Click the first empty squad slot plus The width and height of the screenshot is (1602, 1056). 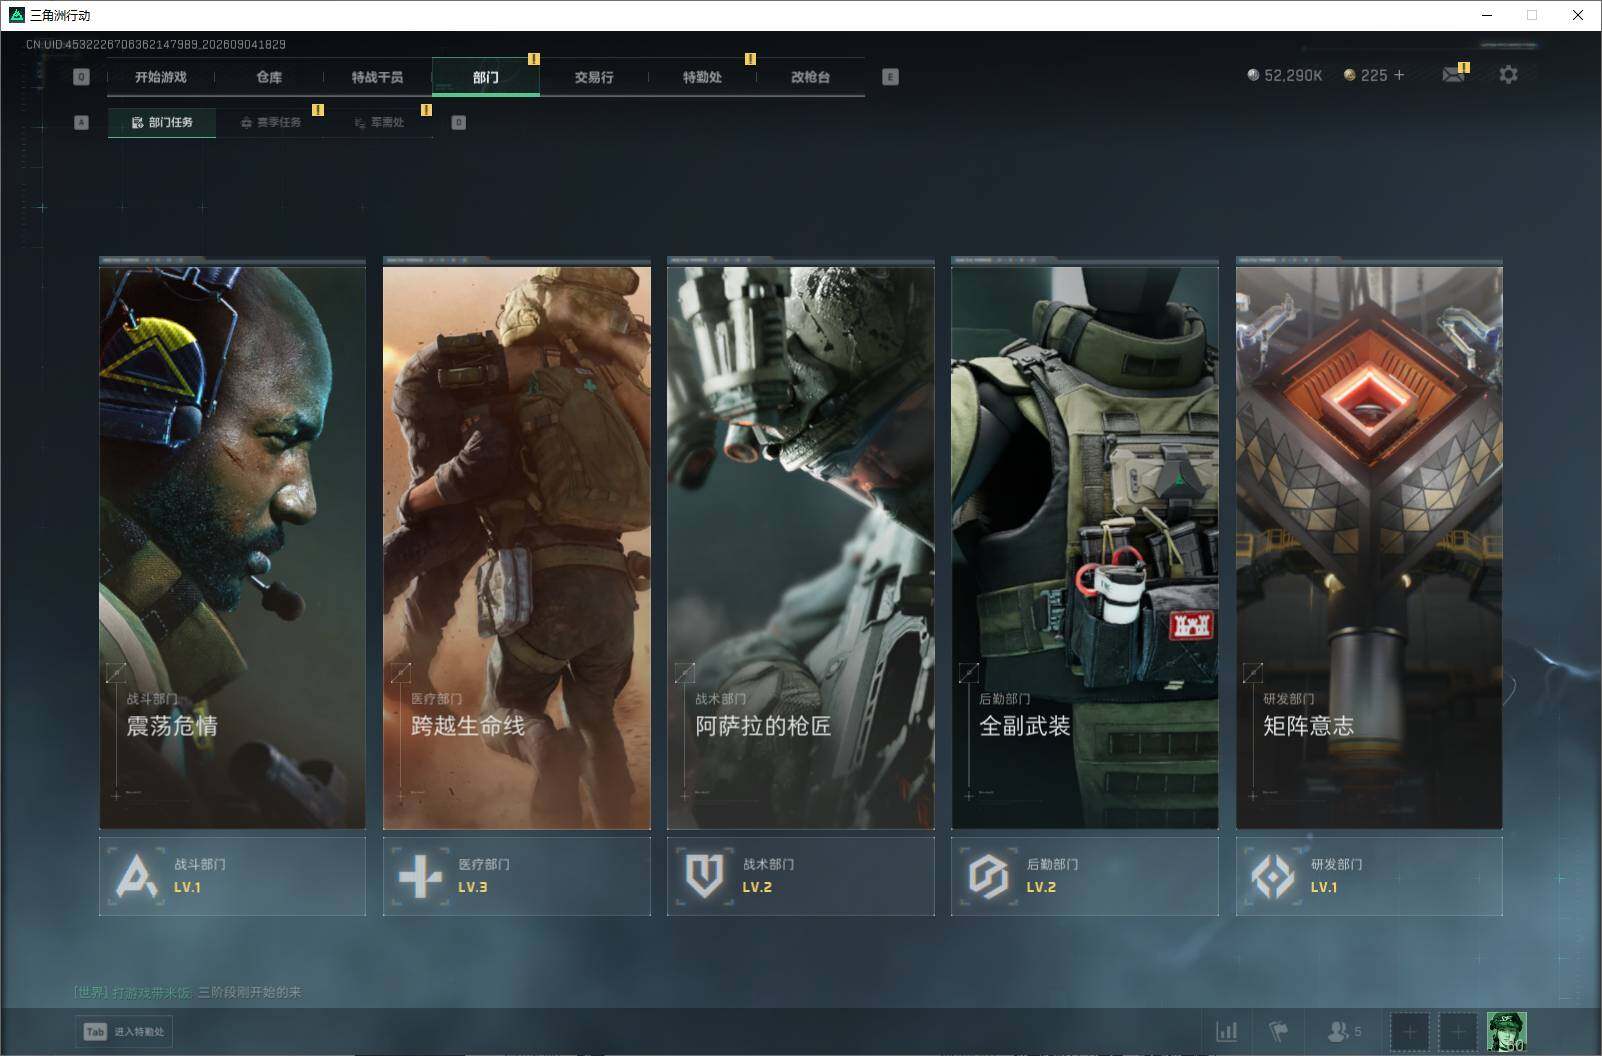1409,1031
